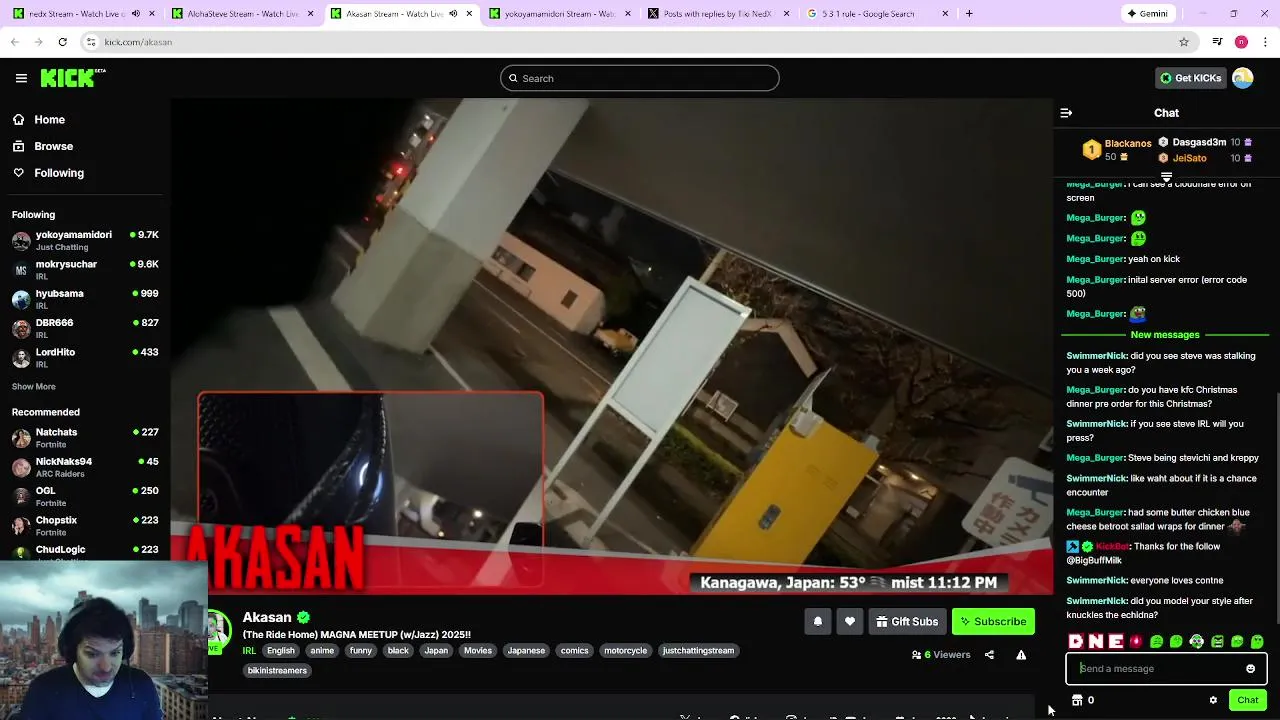This screenshot has height=720, width=1280.
Task: Click the Kick logo
Action: click(73, 78)
